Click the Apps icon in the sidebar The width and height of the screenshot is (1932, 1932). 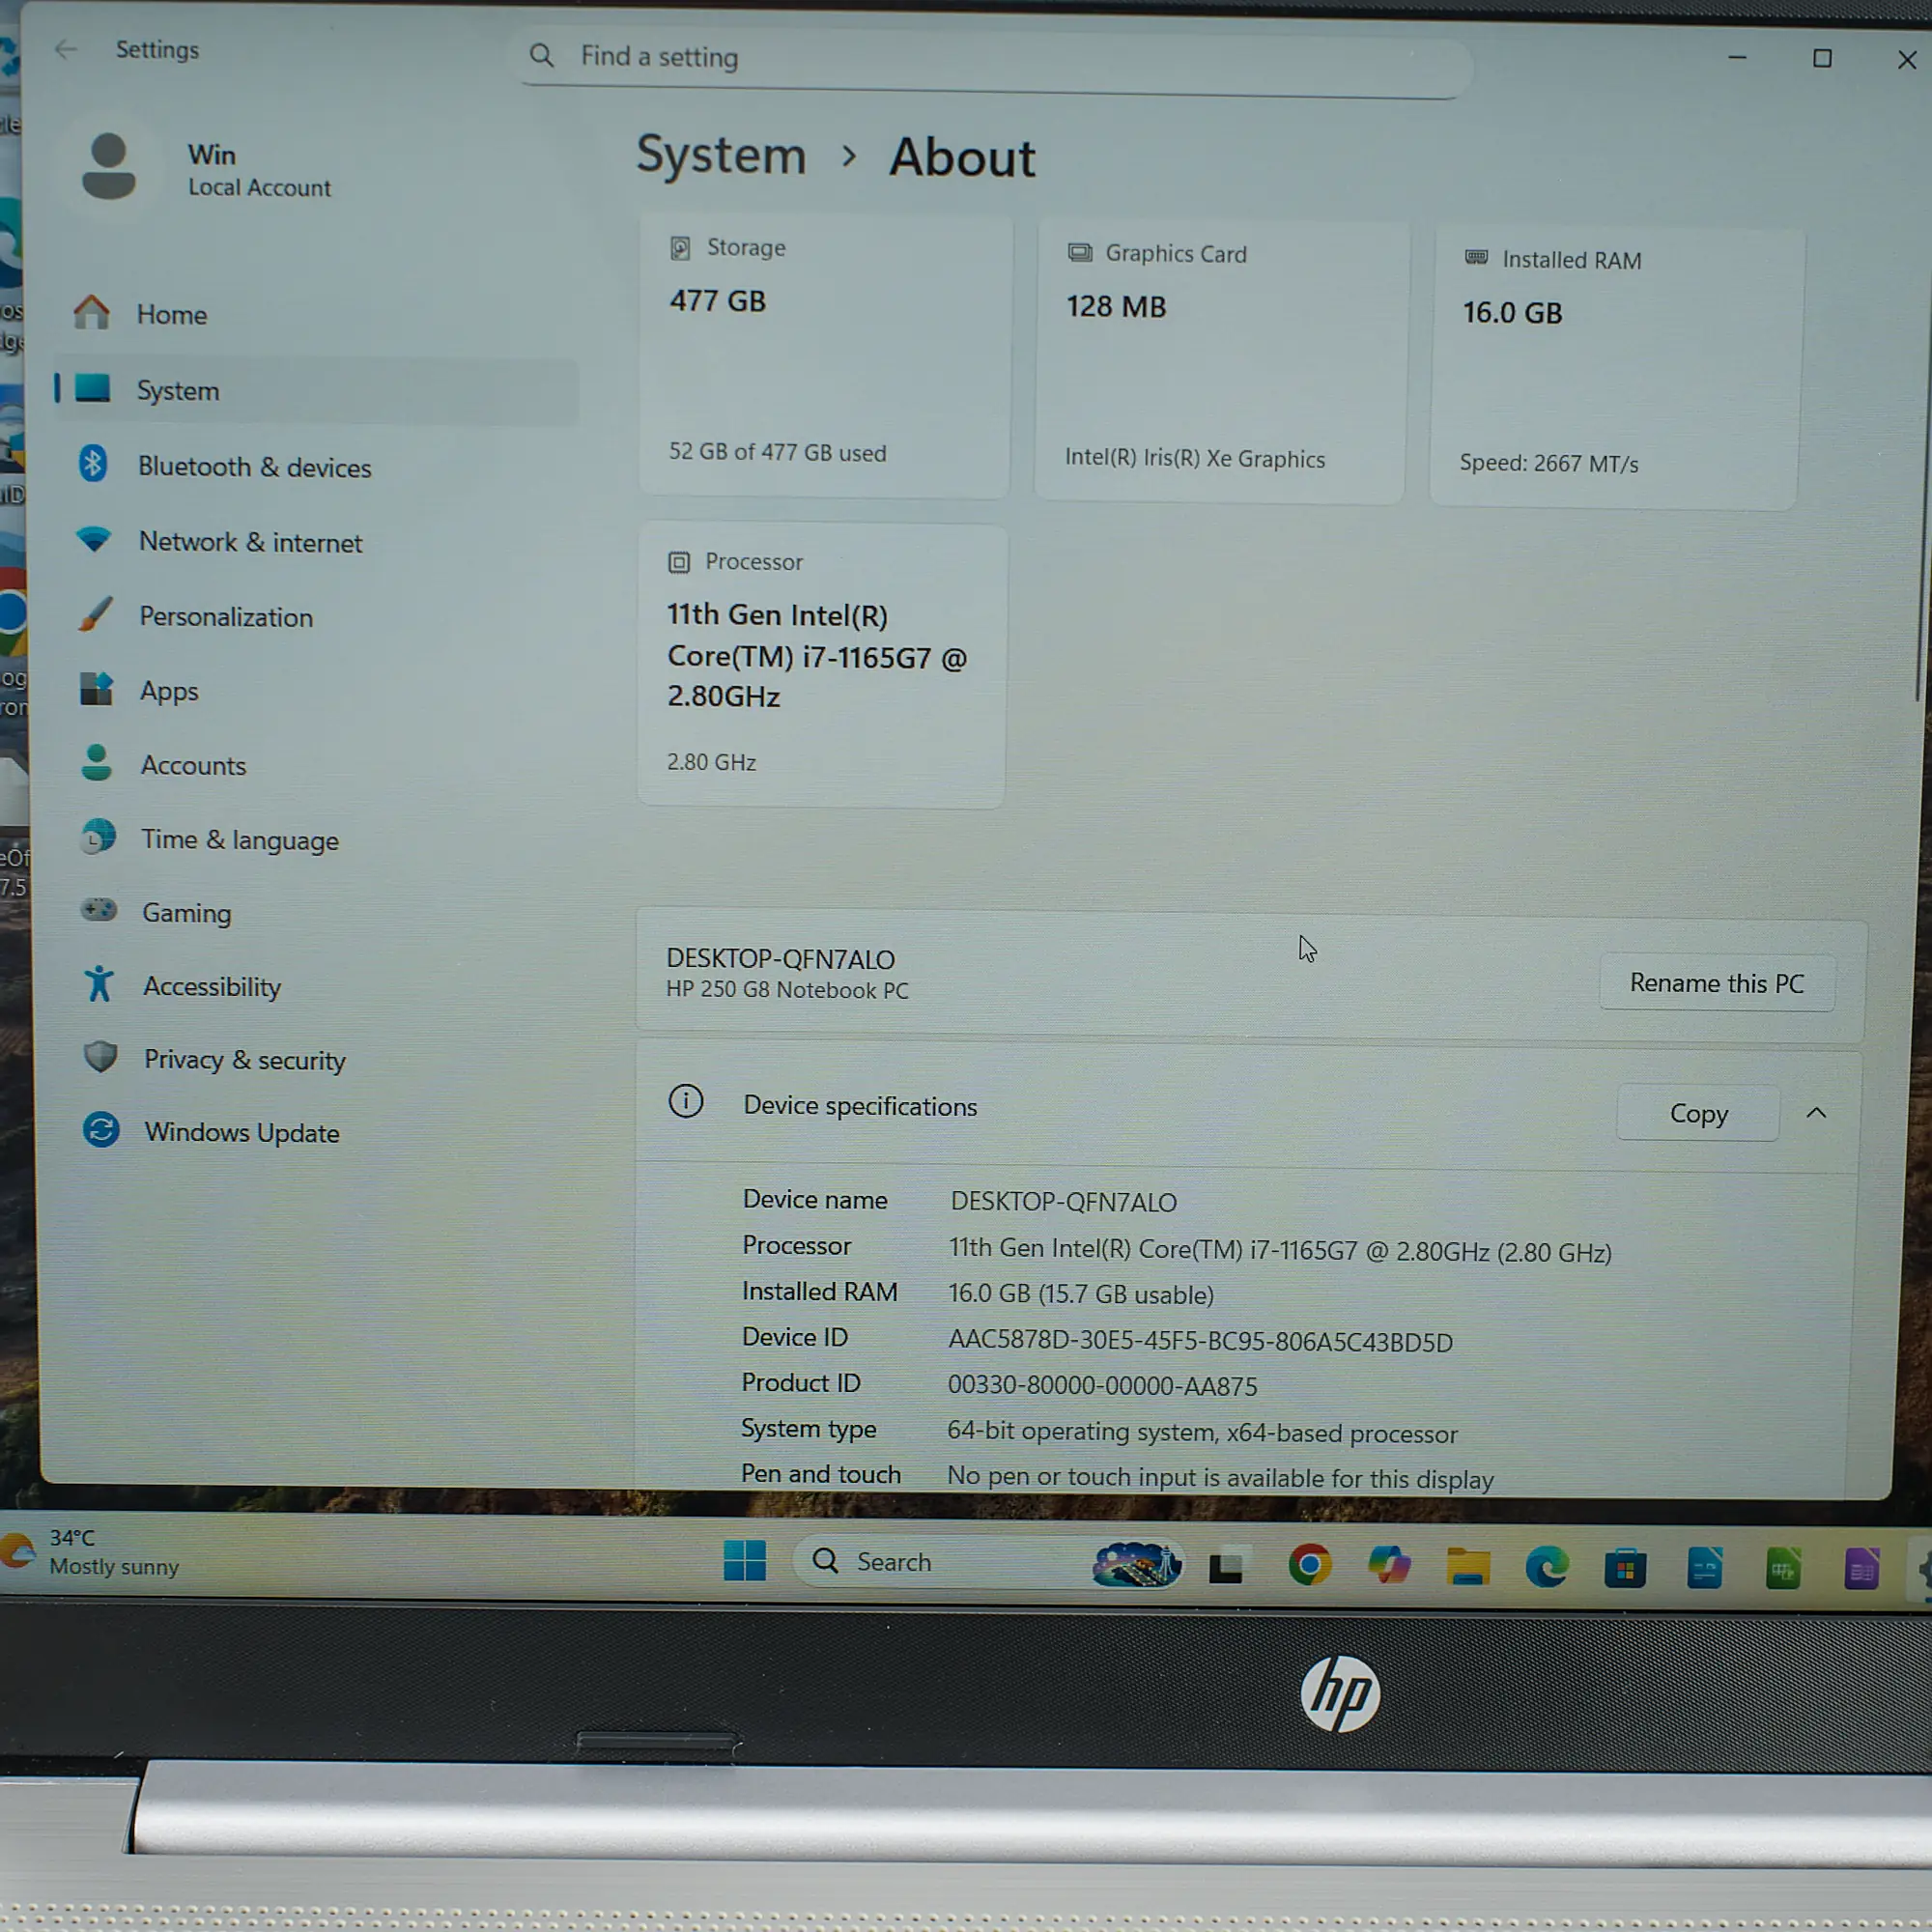coord(97,689)
